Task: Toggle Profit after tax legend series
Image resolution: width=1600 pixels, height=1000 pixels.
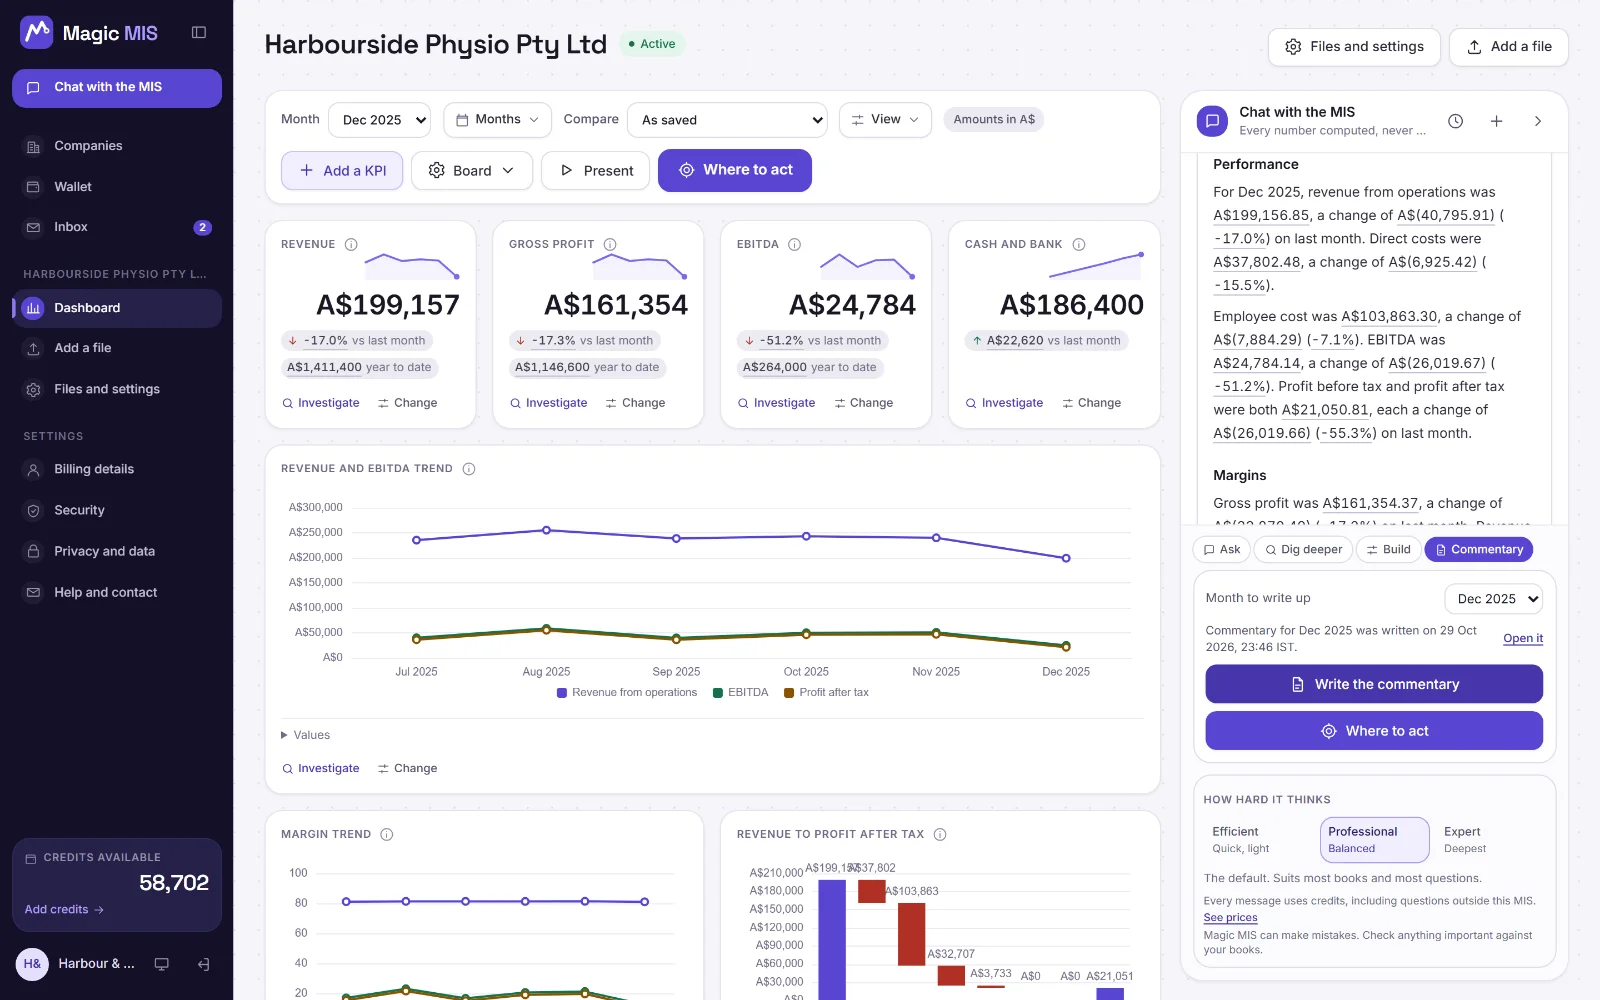Action: 826,692
